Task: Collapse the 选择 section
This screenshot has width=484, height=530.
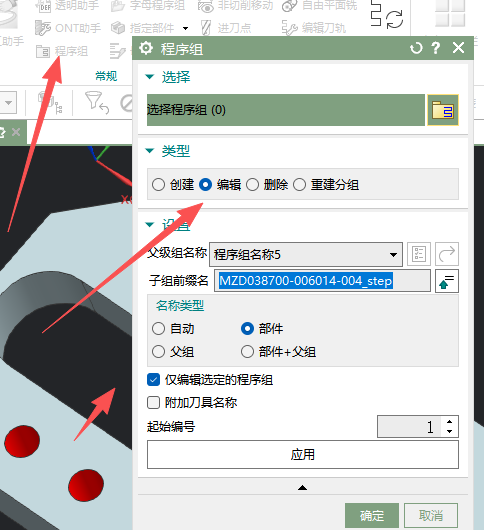Action: (x=149, y=77)
